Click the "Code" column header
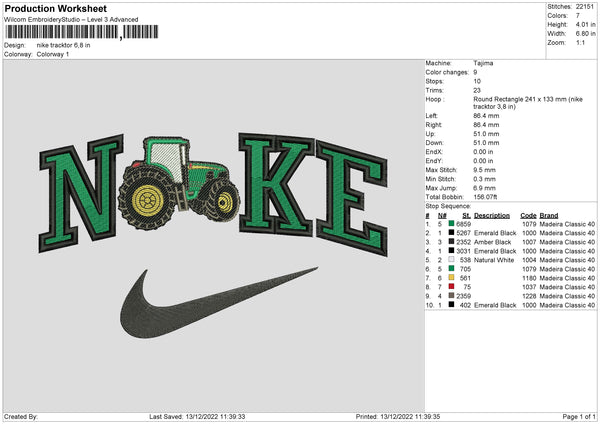Viewport: 600px width, 424px height. [528, 215]
